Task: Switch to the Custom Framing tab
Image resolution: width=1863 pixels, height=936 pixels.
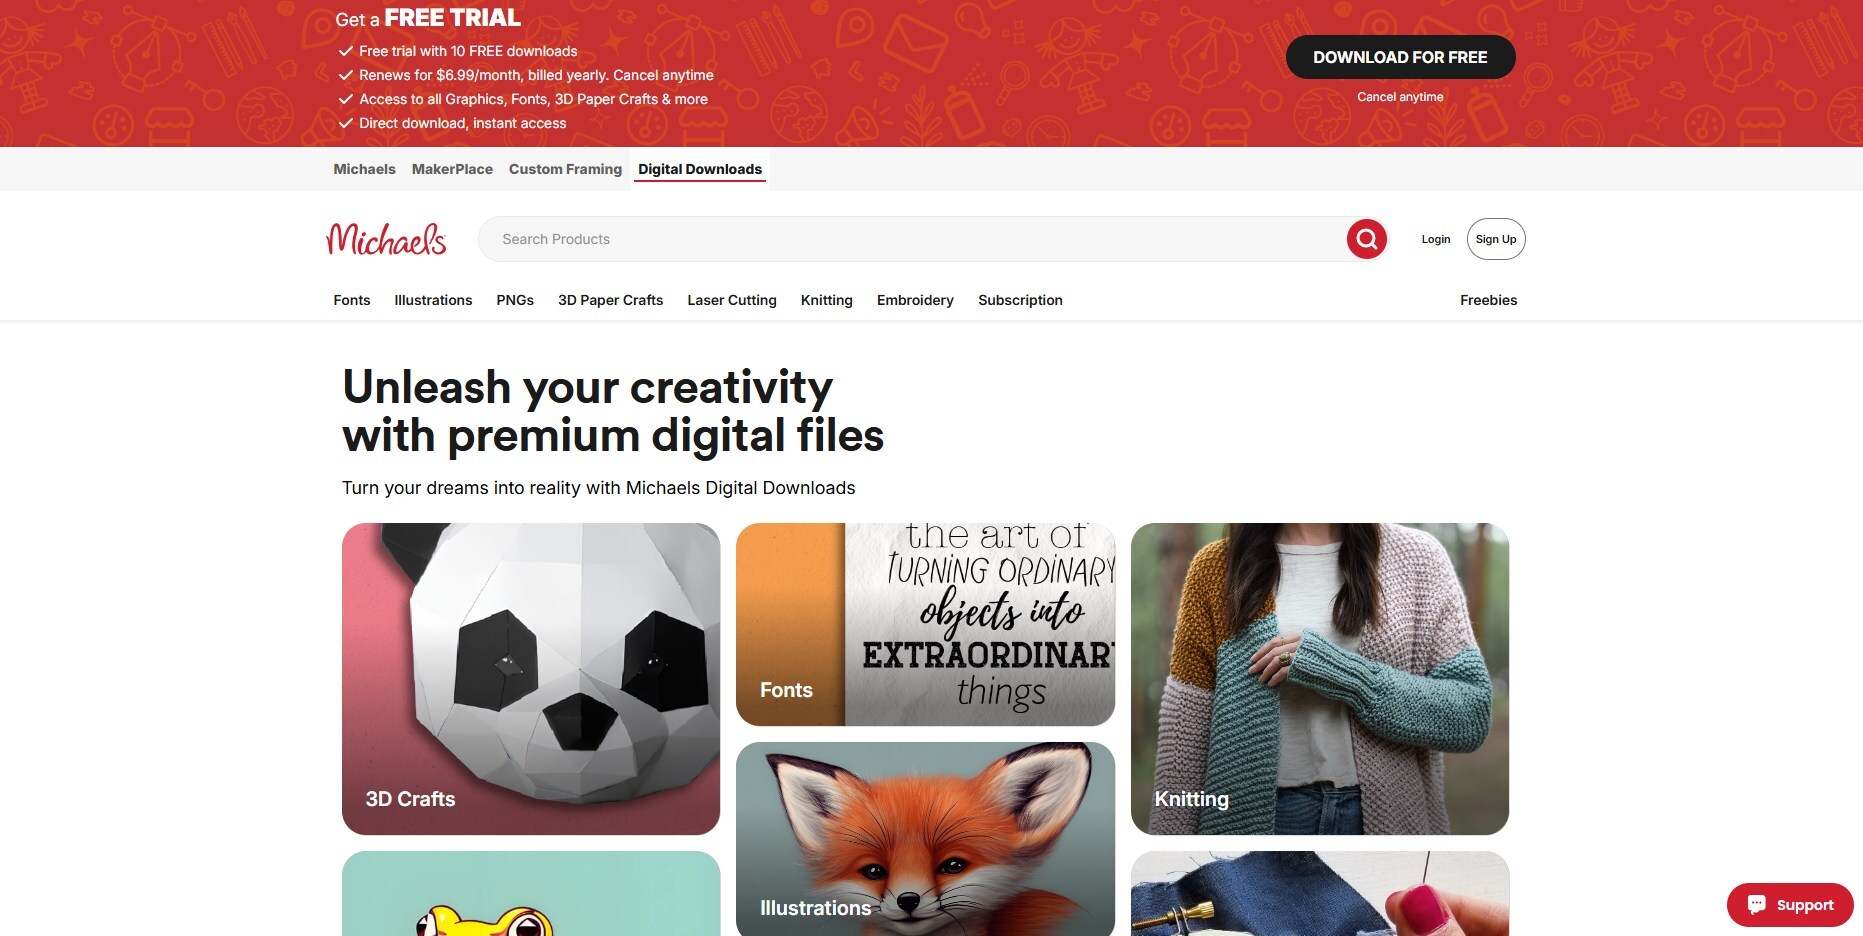Action: (565, 169)
